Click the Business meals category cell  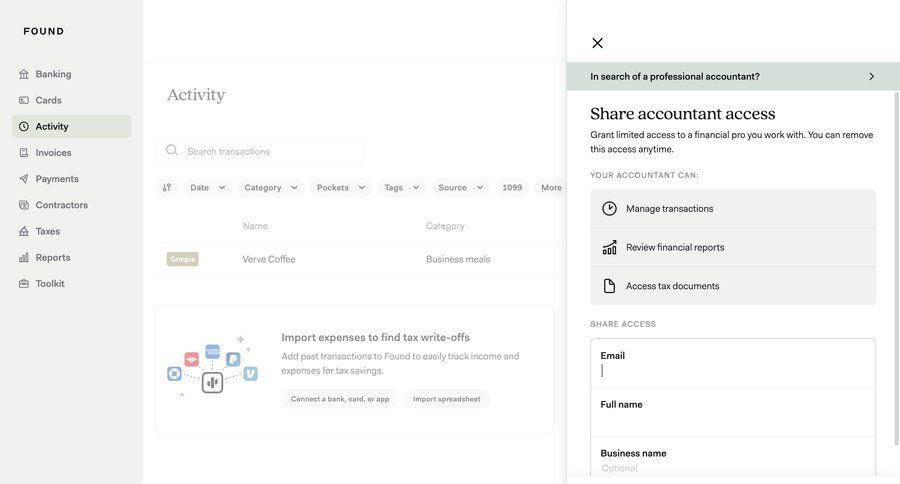tap(458, 259)
